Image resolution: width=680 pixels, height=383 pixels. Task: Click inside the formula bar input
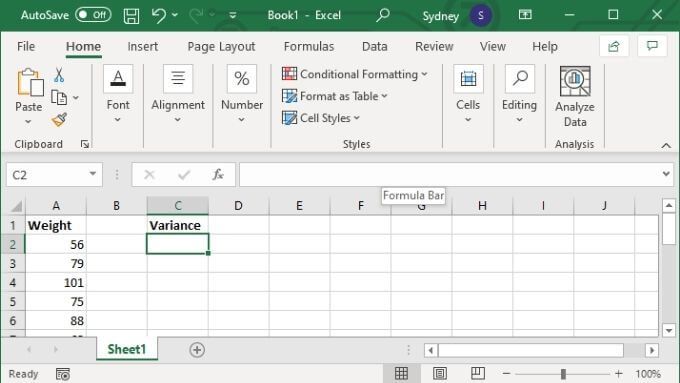(449, 174)
